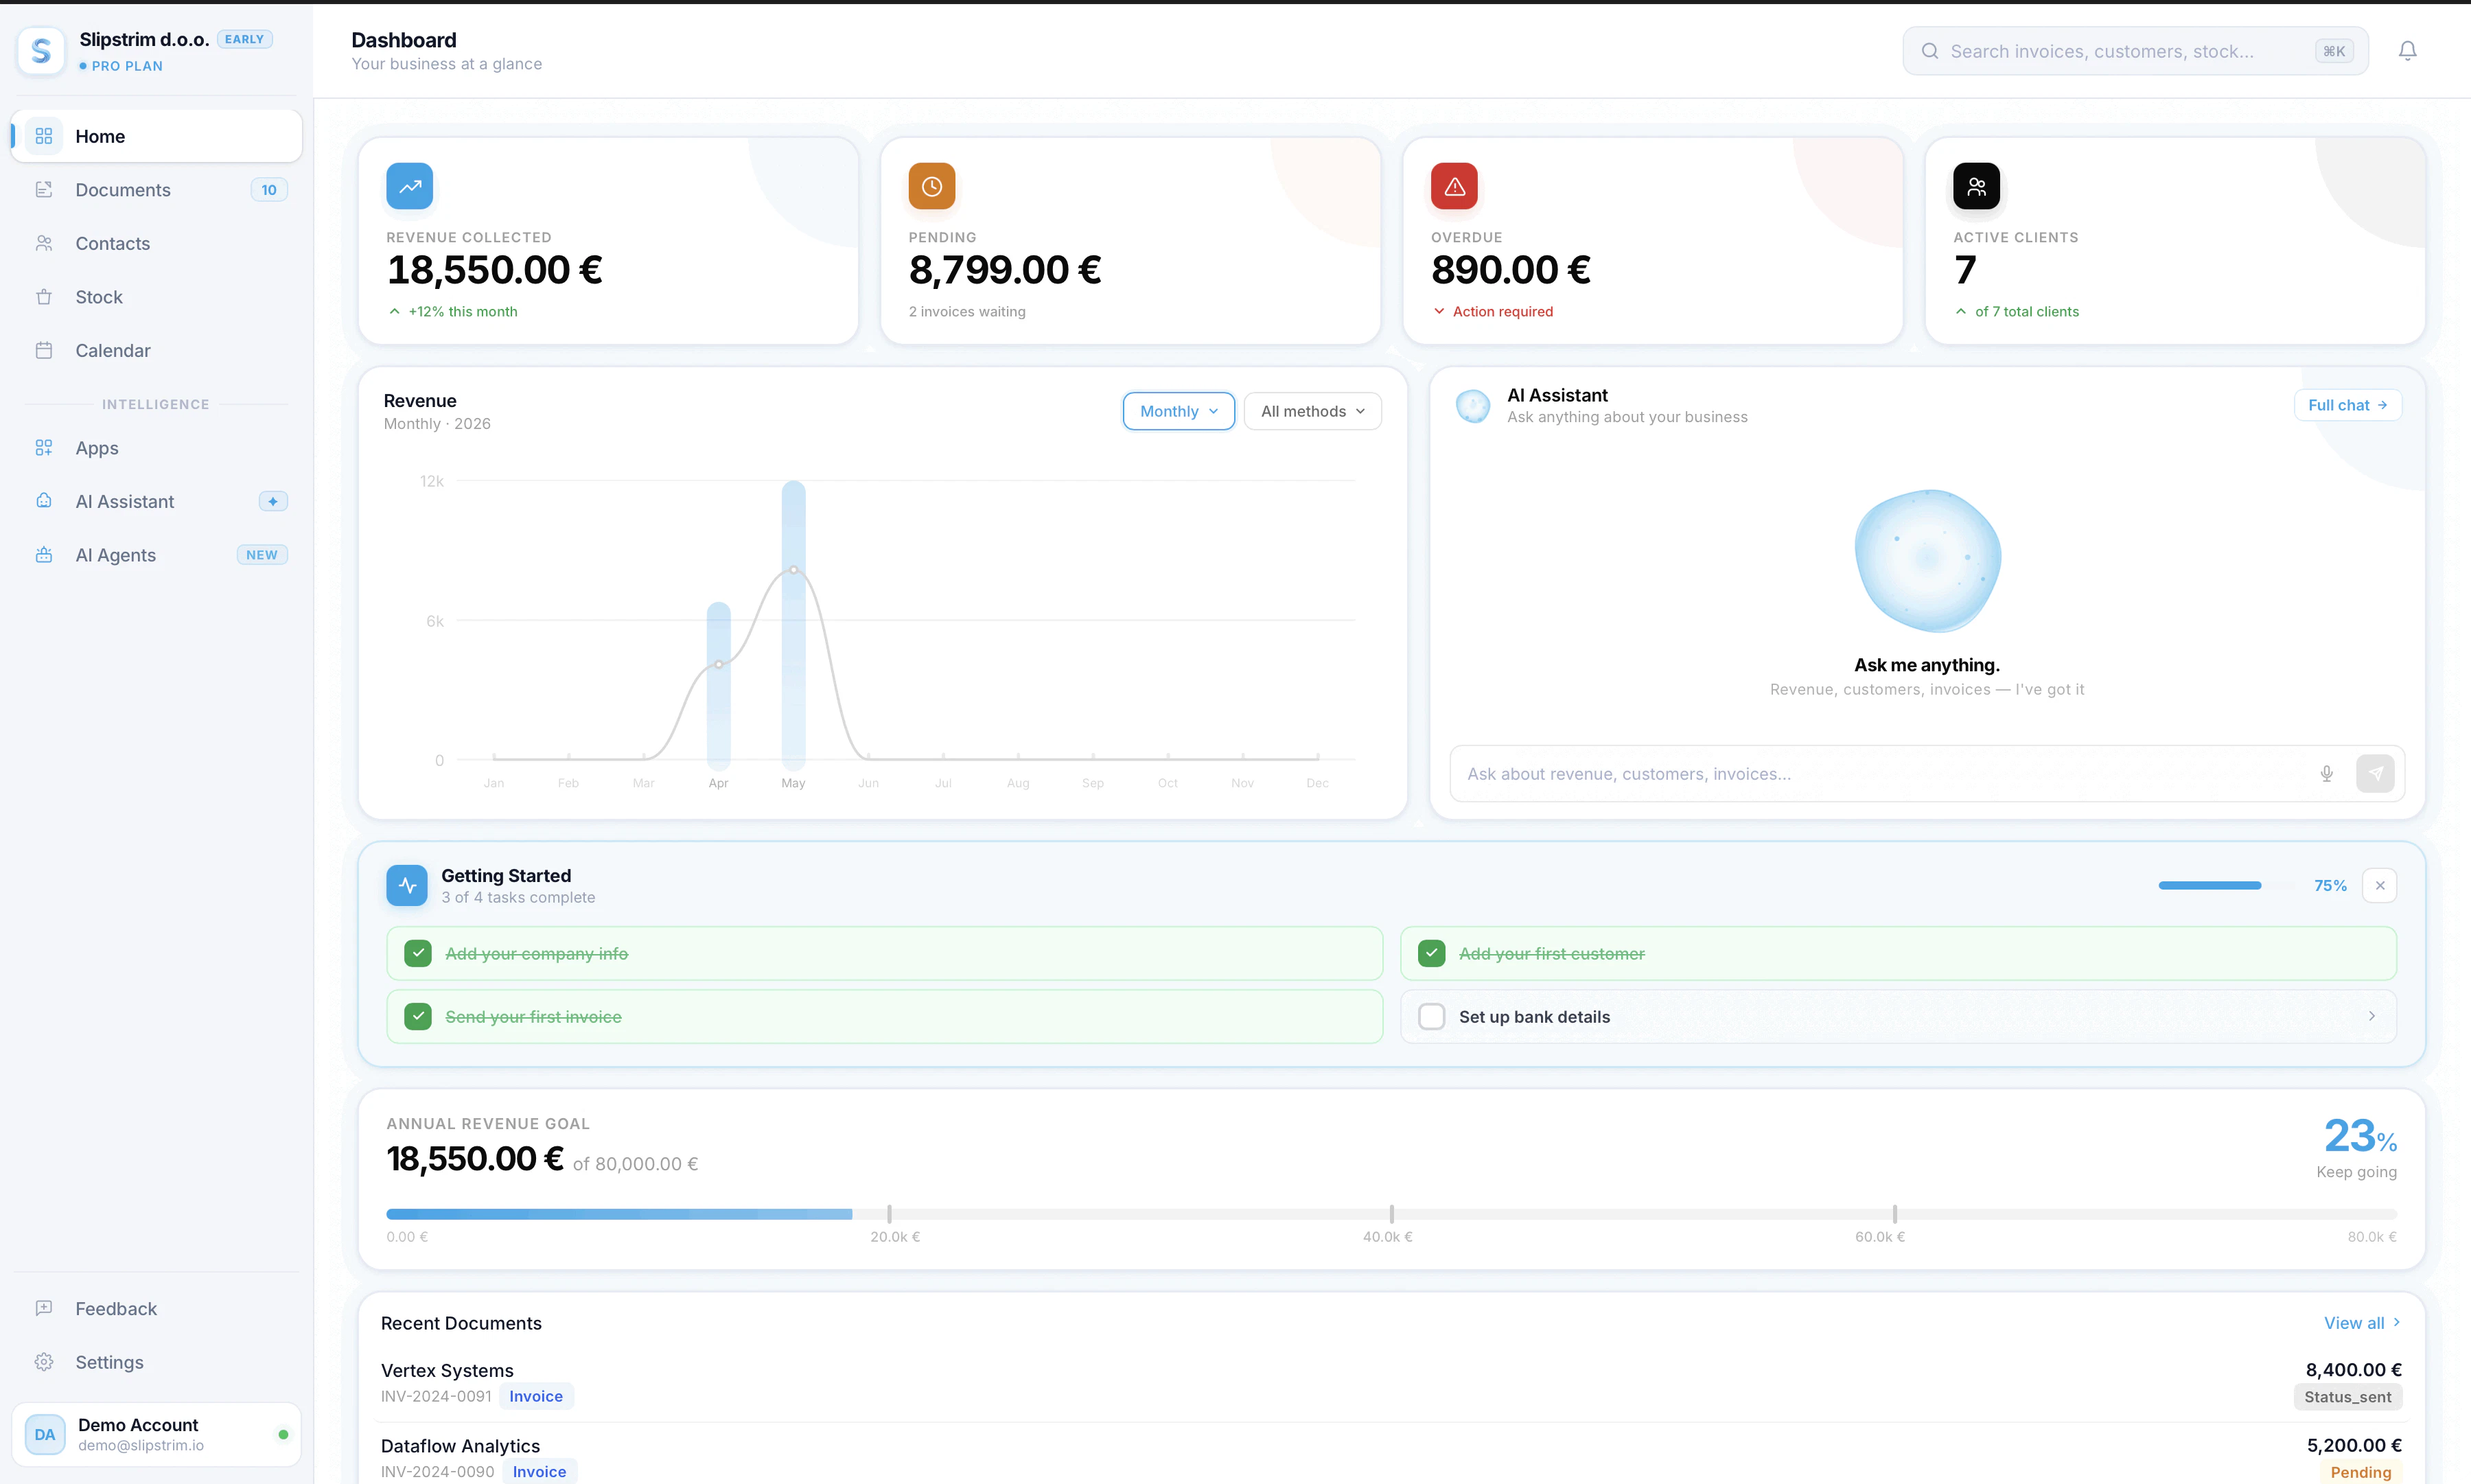Click the Revenue Collected card
The height and width of the screenshot is (1484, 2471).
[608, 241]
